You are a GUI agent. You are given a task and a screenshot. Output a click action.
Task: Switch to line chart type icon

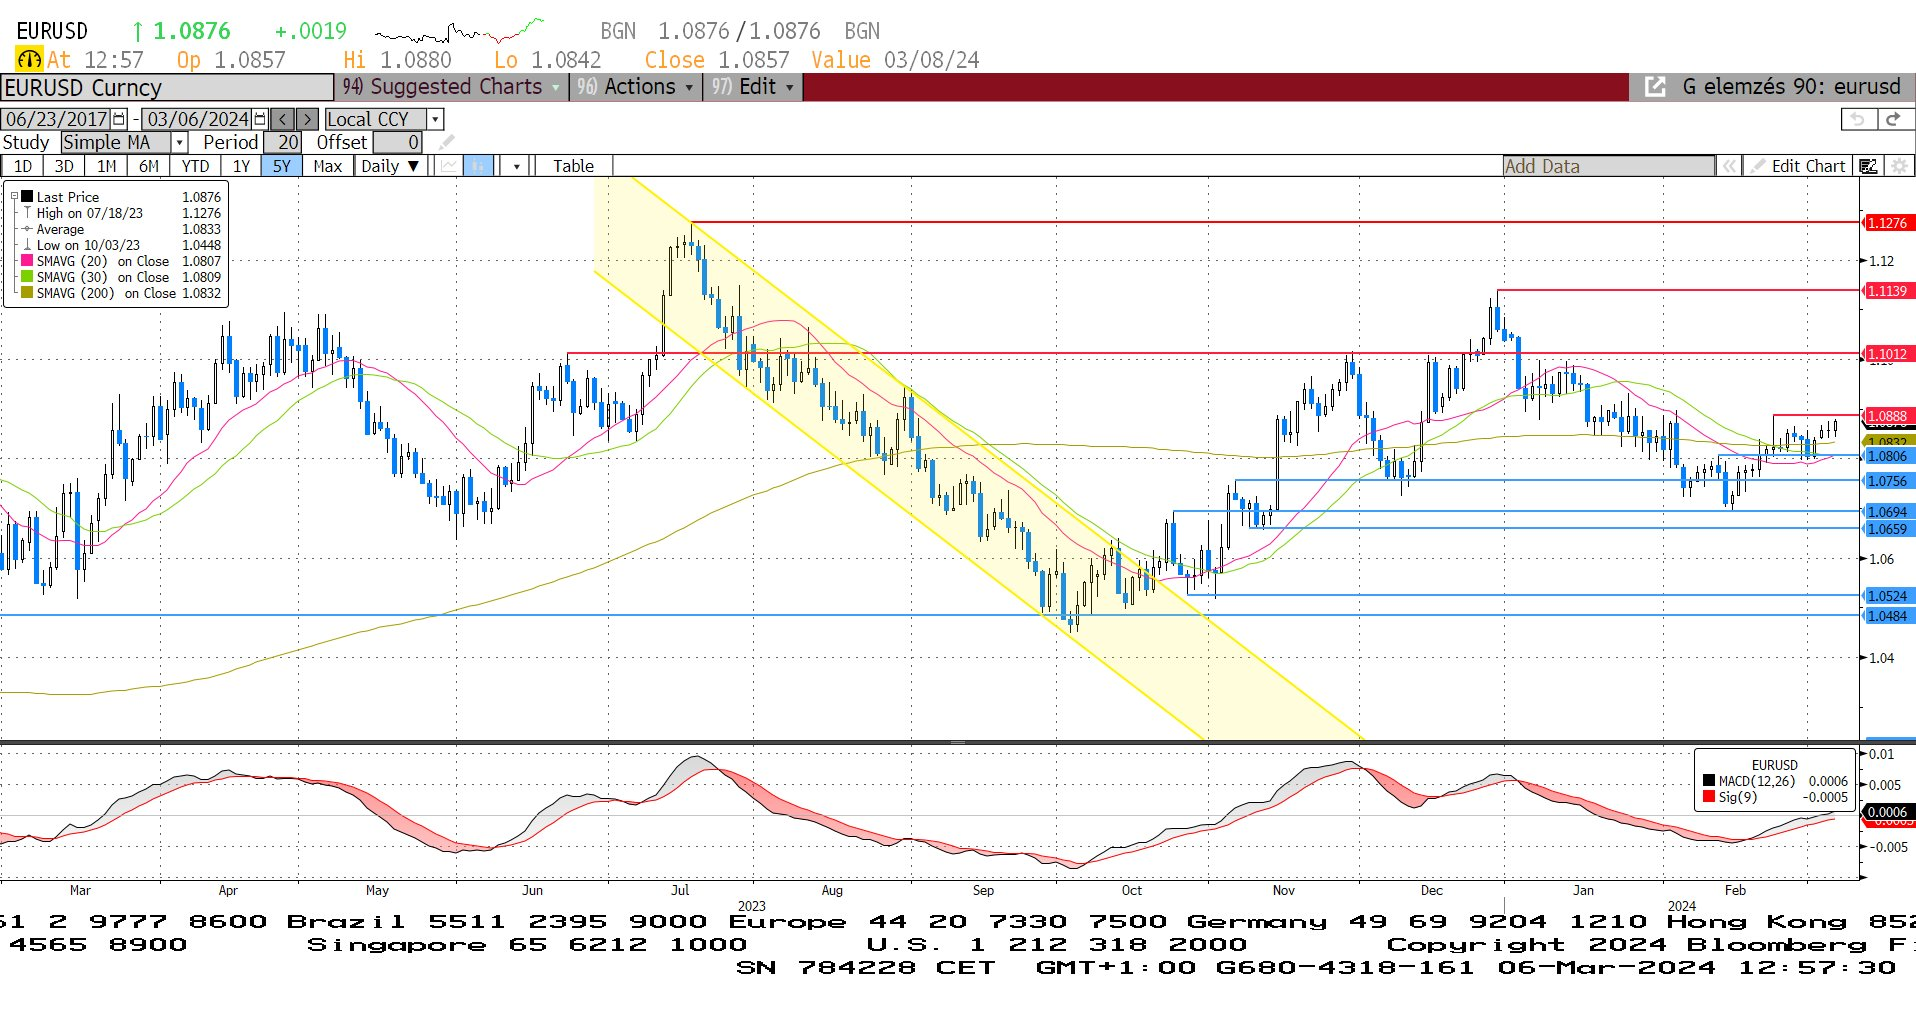tap(448, 166)
